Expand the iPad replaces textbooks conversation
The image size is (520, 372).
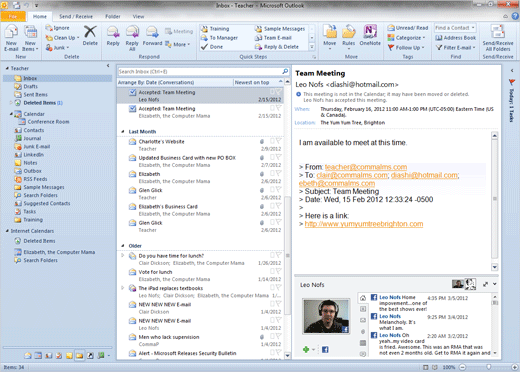click(122, 288)
